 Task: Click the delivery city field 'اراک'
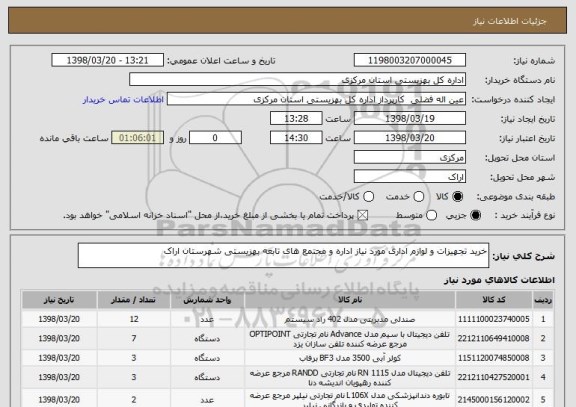410,177
